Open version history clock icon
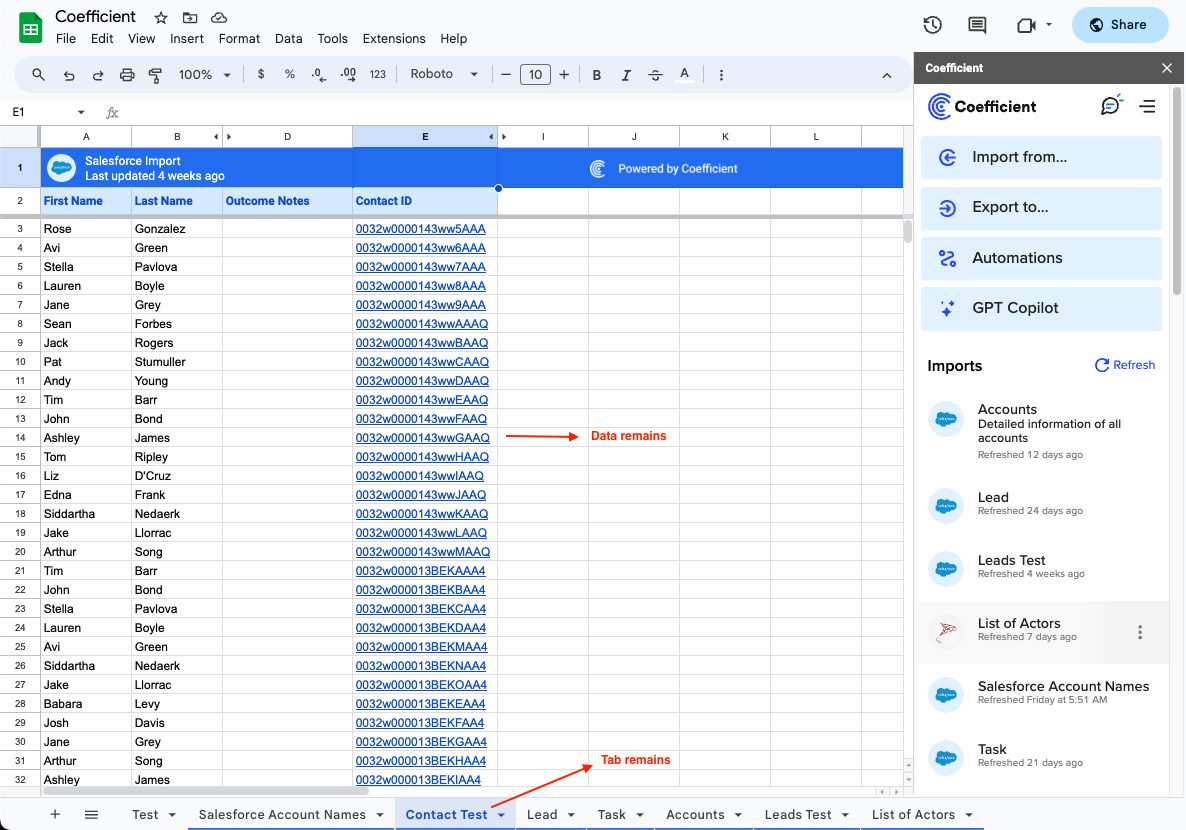The image size is (1186, 830). point(932,25)
